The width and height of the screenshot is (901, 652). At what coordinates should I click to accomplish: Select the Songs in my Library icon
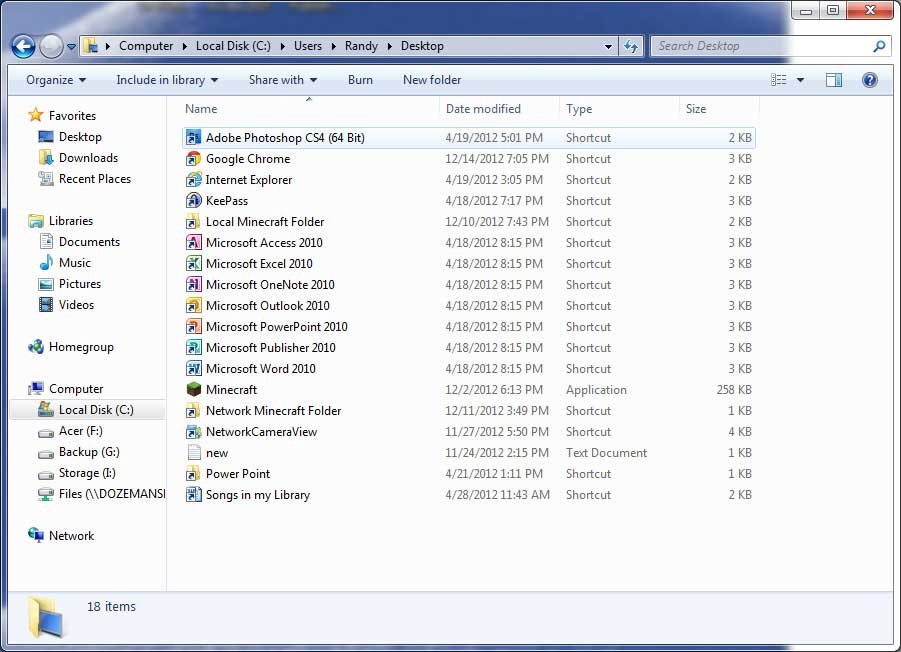tap(194, 495)
